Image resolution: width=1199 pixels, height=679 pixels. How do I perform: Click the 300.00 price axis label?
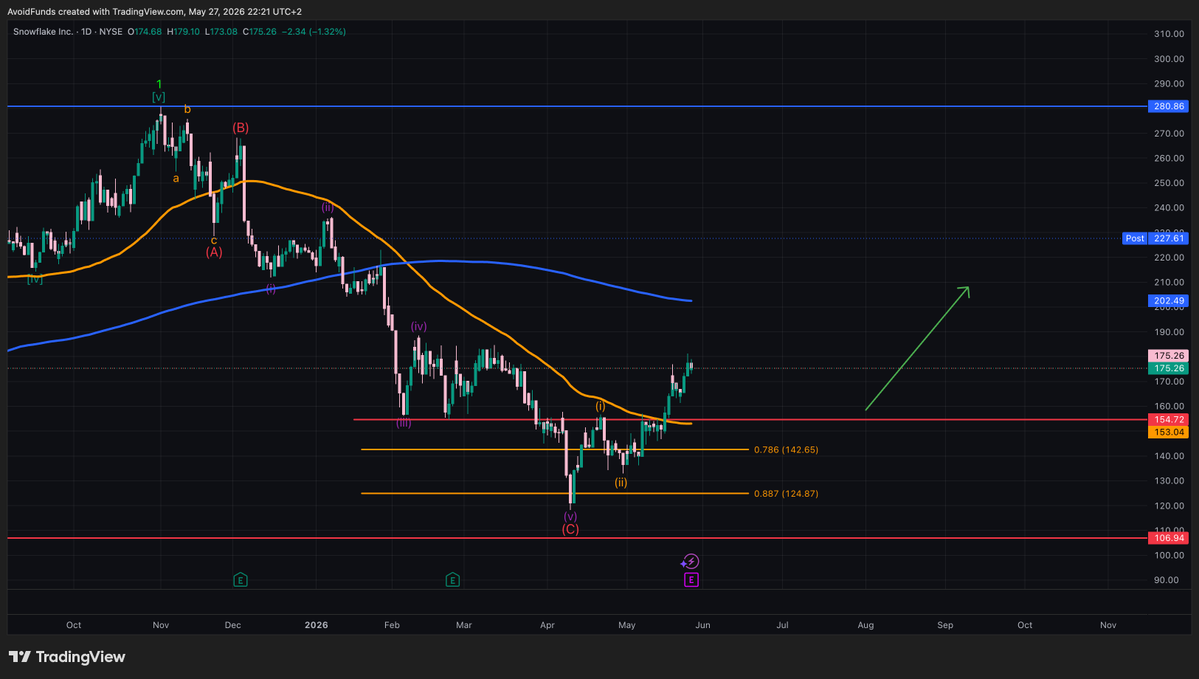coord(1168,59)
